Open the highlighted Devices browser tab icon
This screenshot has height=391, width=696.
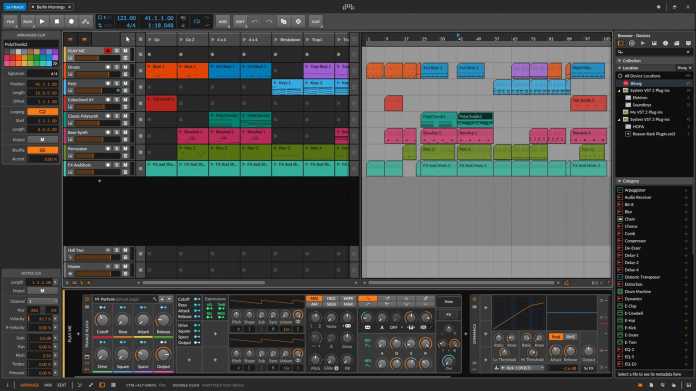coord(621,43)
